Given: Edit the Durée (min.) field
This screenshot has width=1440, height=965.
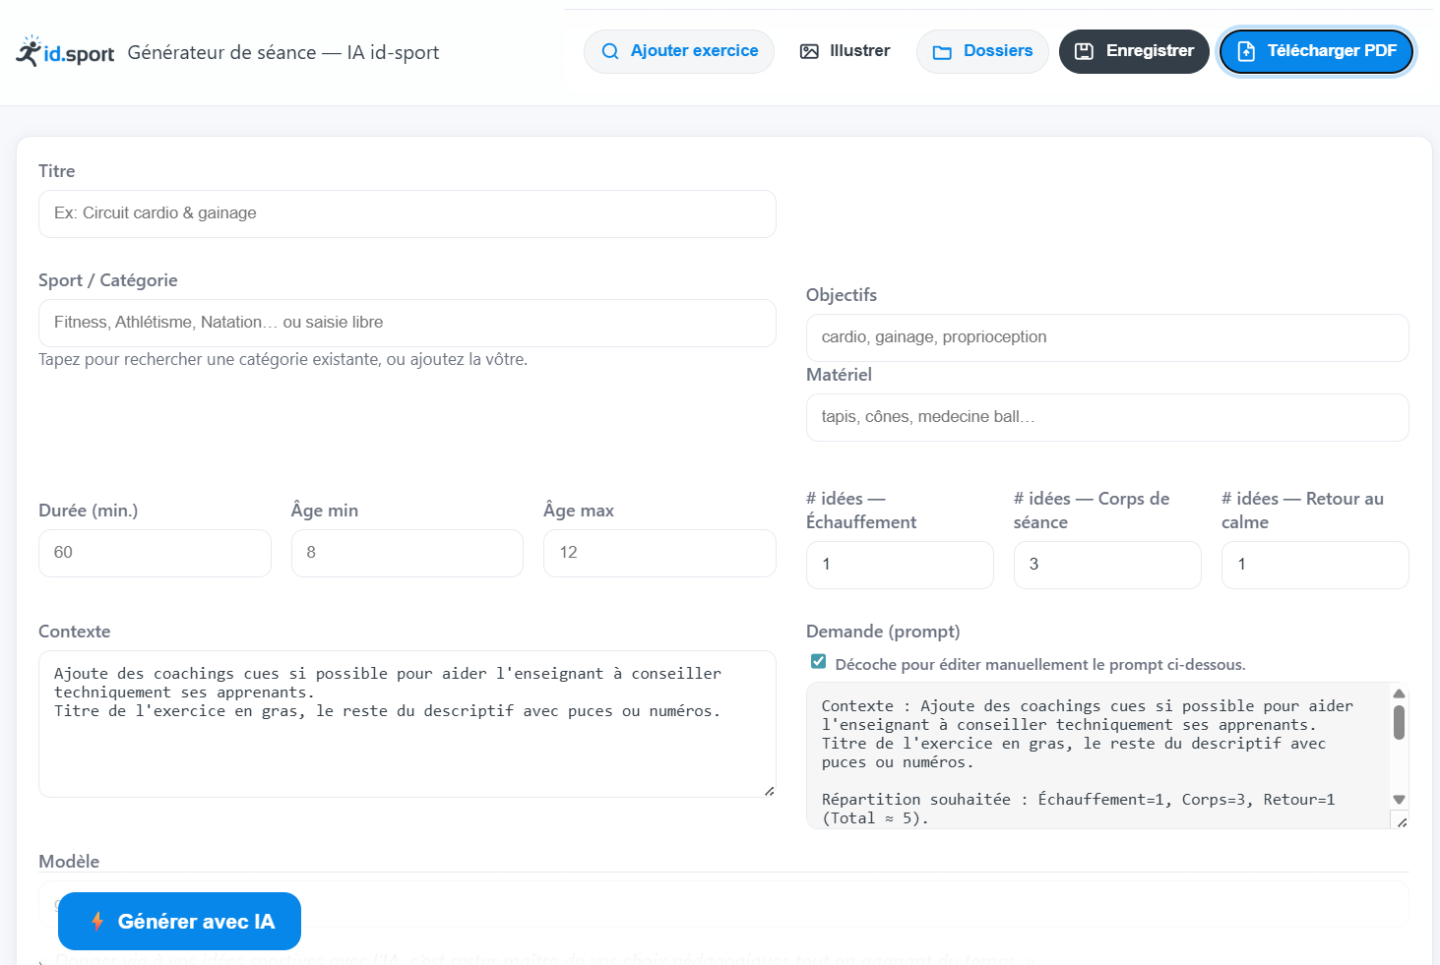Looking at the screenshot, I should [155, 553].
